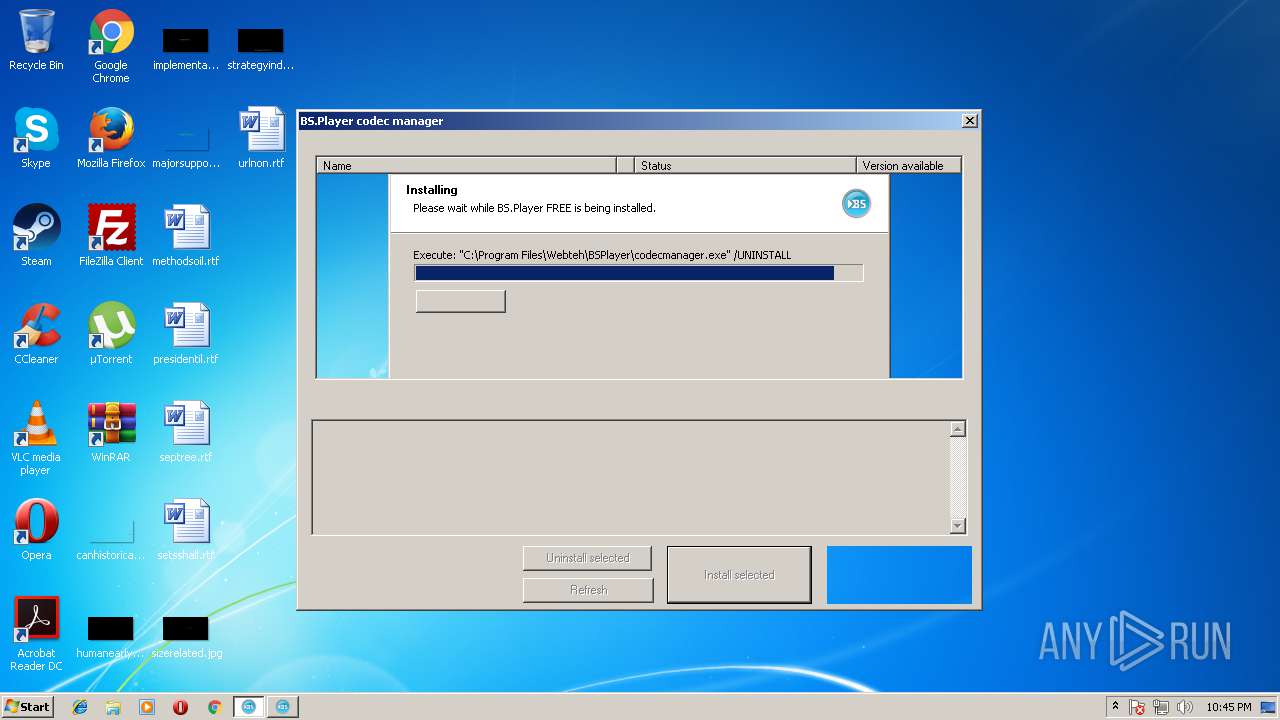Screen dimensions: 1280x720
Task: Click the installation progress bar
Action: pyautogui.click(x=638, y=273)
